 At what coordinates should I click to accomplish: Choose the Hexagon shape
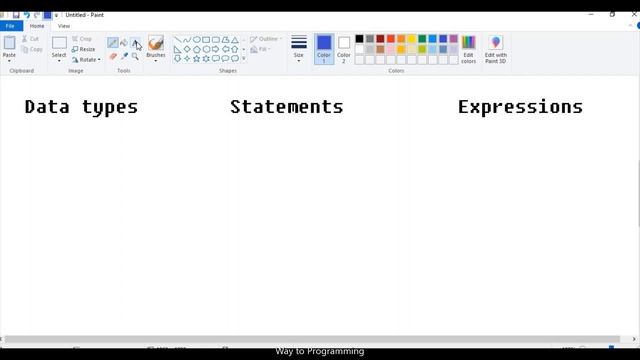[x=206, y=49]
